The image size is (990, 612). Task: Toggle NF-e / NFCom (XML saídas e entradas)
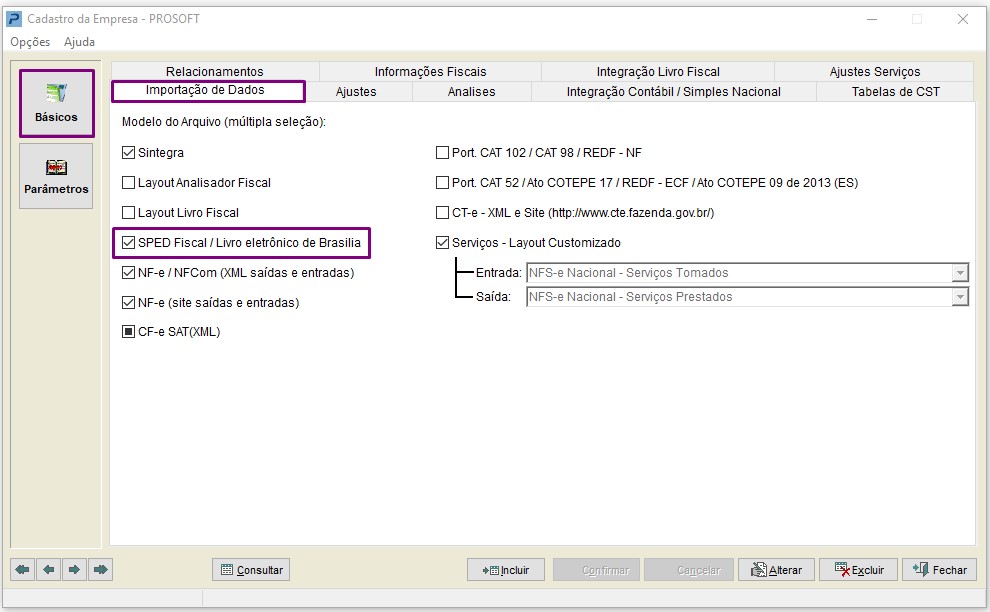(x=128, y=272)
